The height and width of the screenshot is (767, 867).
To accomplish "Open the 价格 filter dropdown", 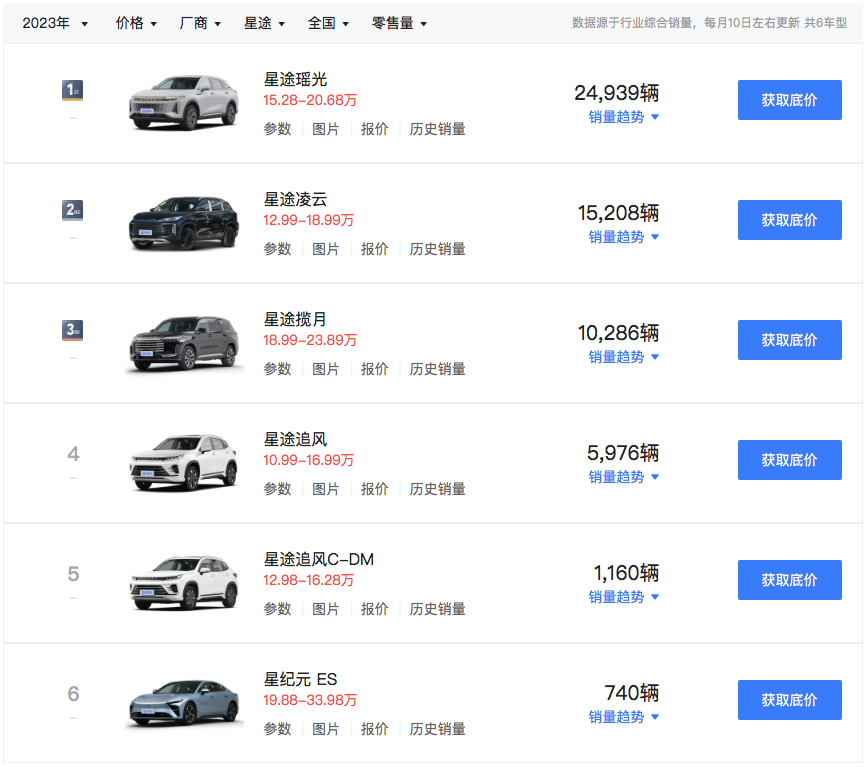I will click(x=136, y=23).
